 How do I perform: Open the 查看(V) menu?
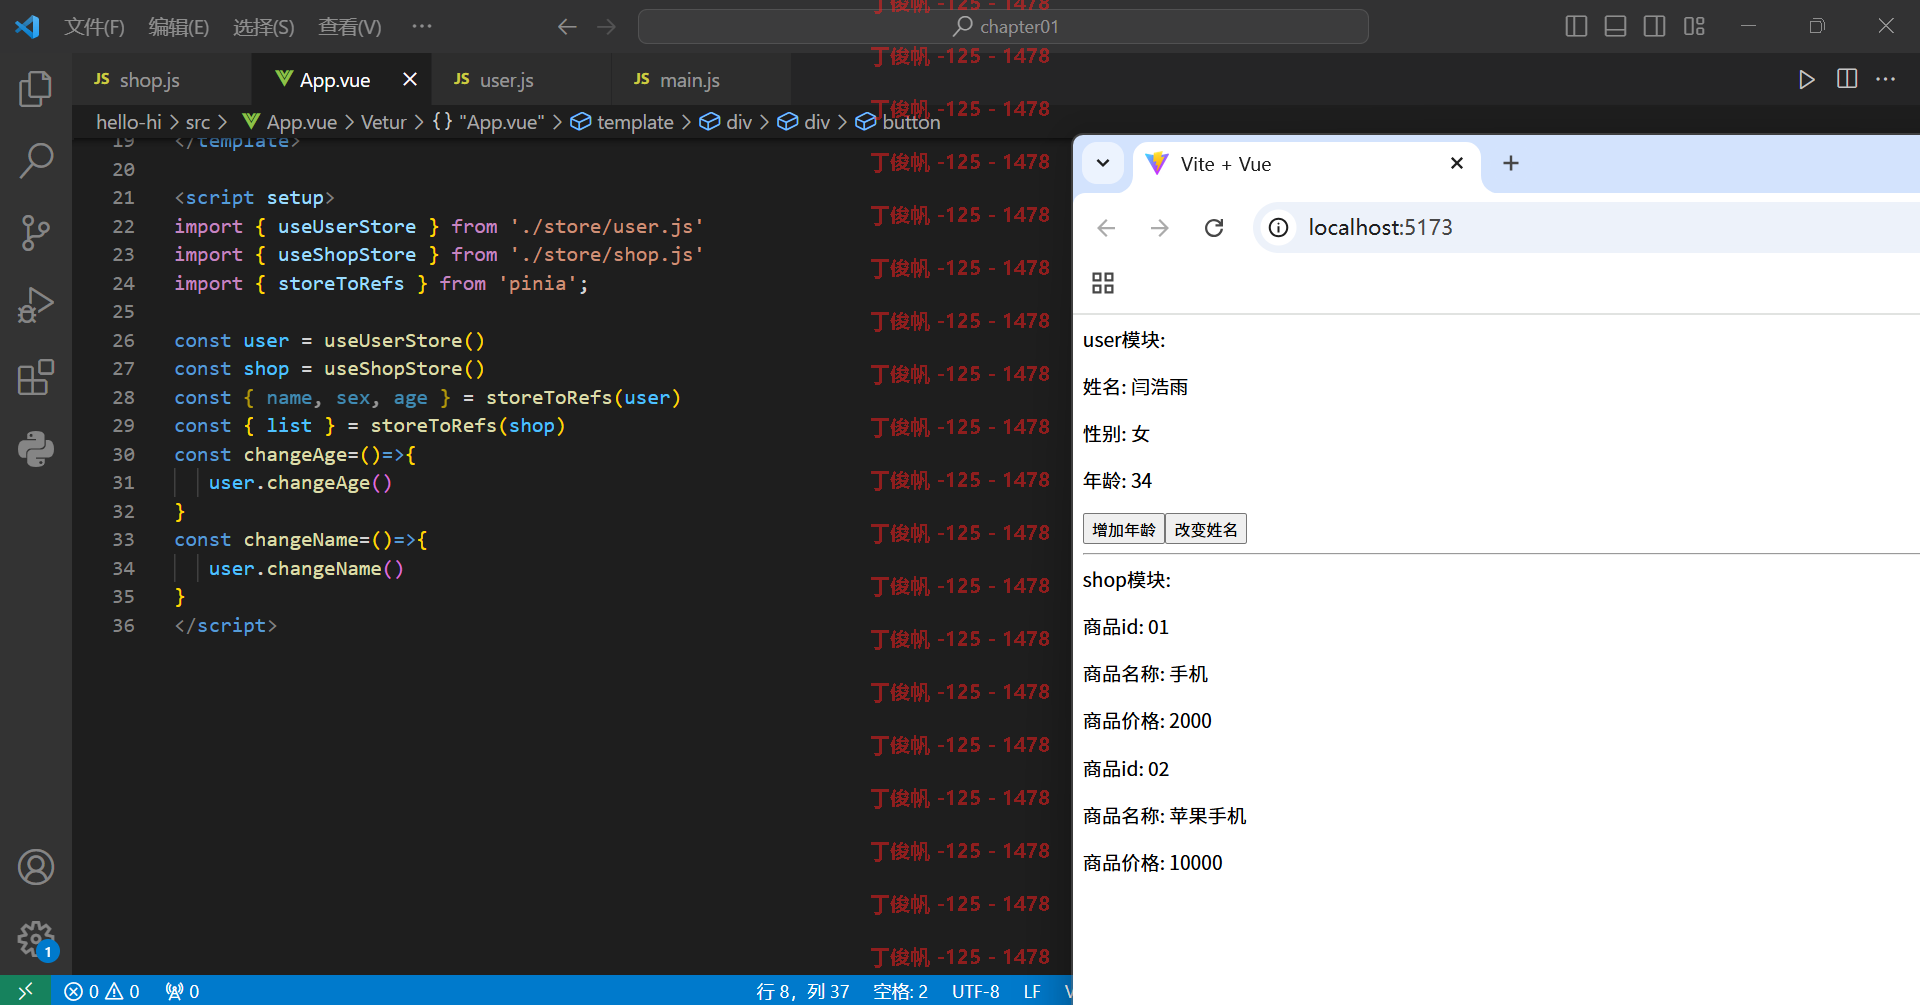[x=349, y=27]
